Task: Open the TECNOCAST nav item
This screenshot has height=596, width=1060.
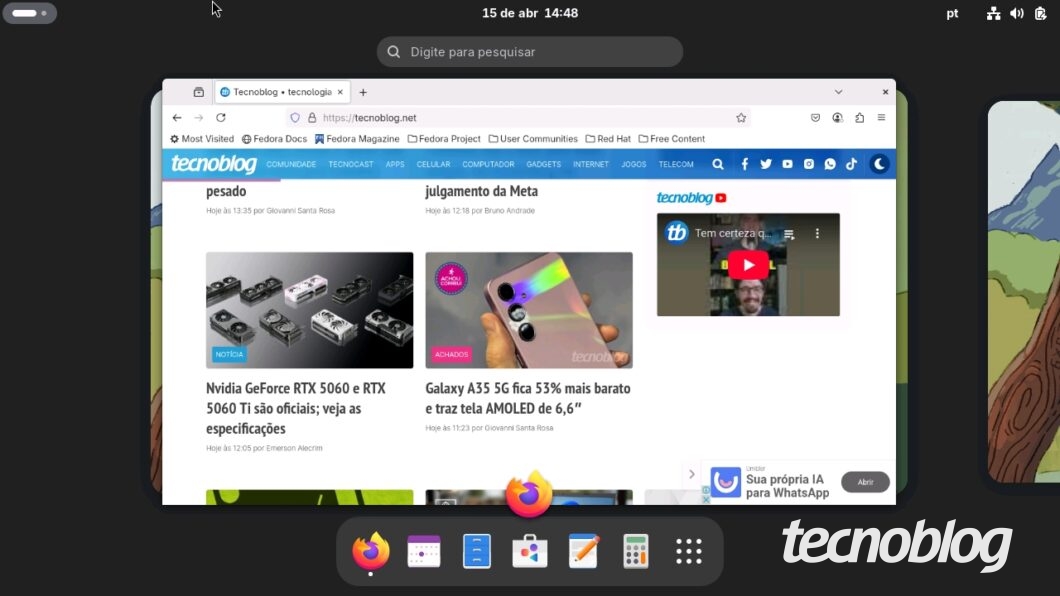Action: (x=351, y=164)
